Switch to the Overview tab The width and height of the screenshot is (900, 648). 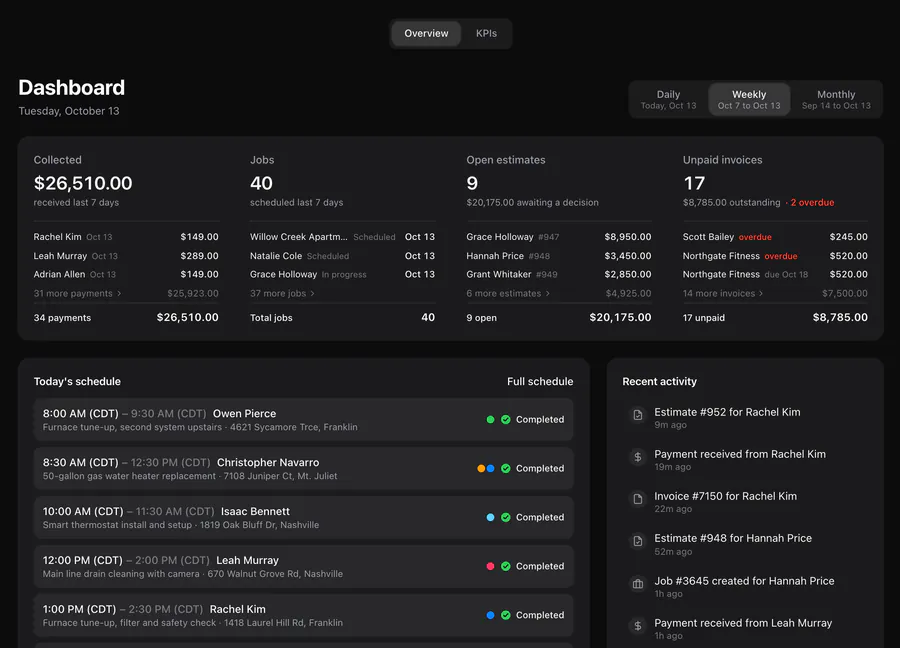point(426,33)
